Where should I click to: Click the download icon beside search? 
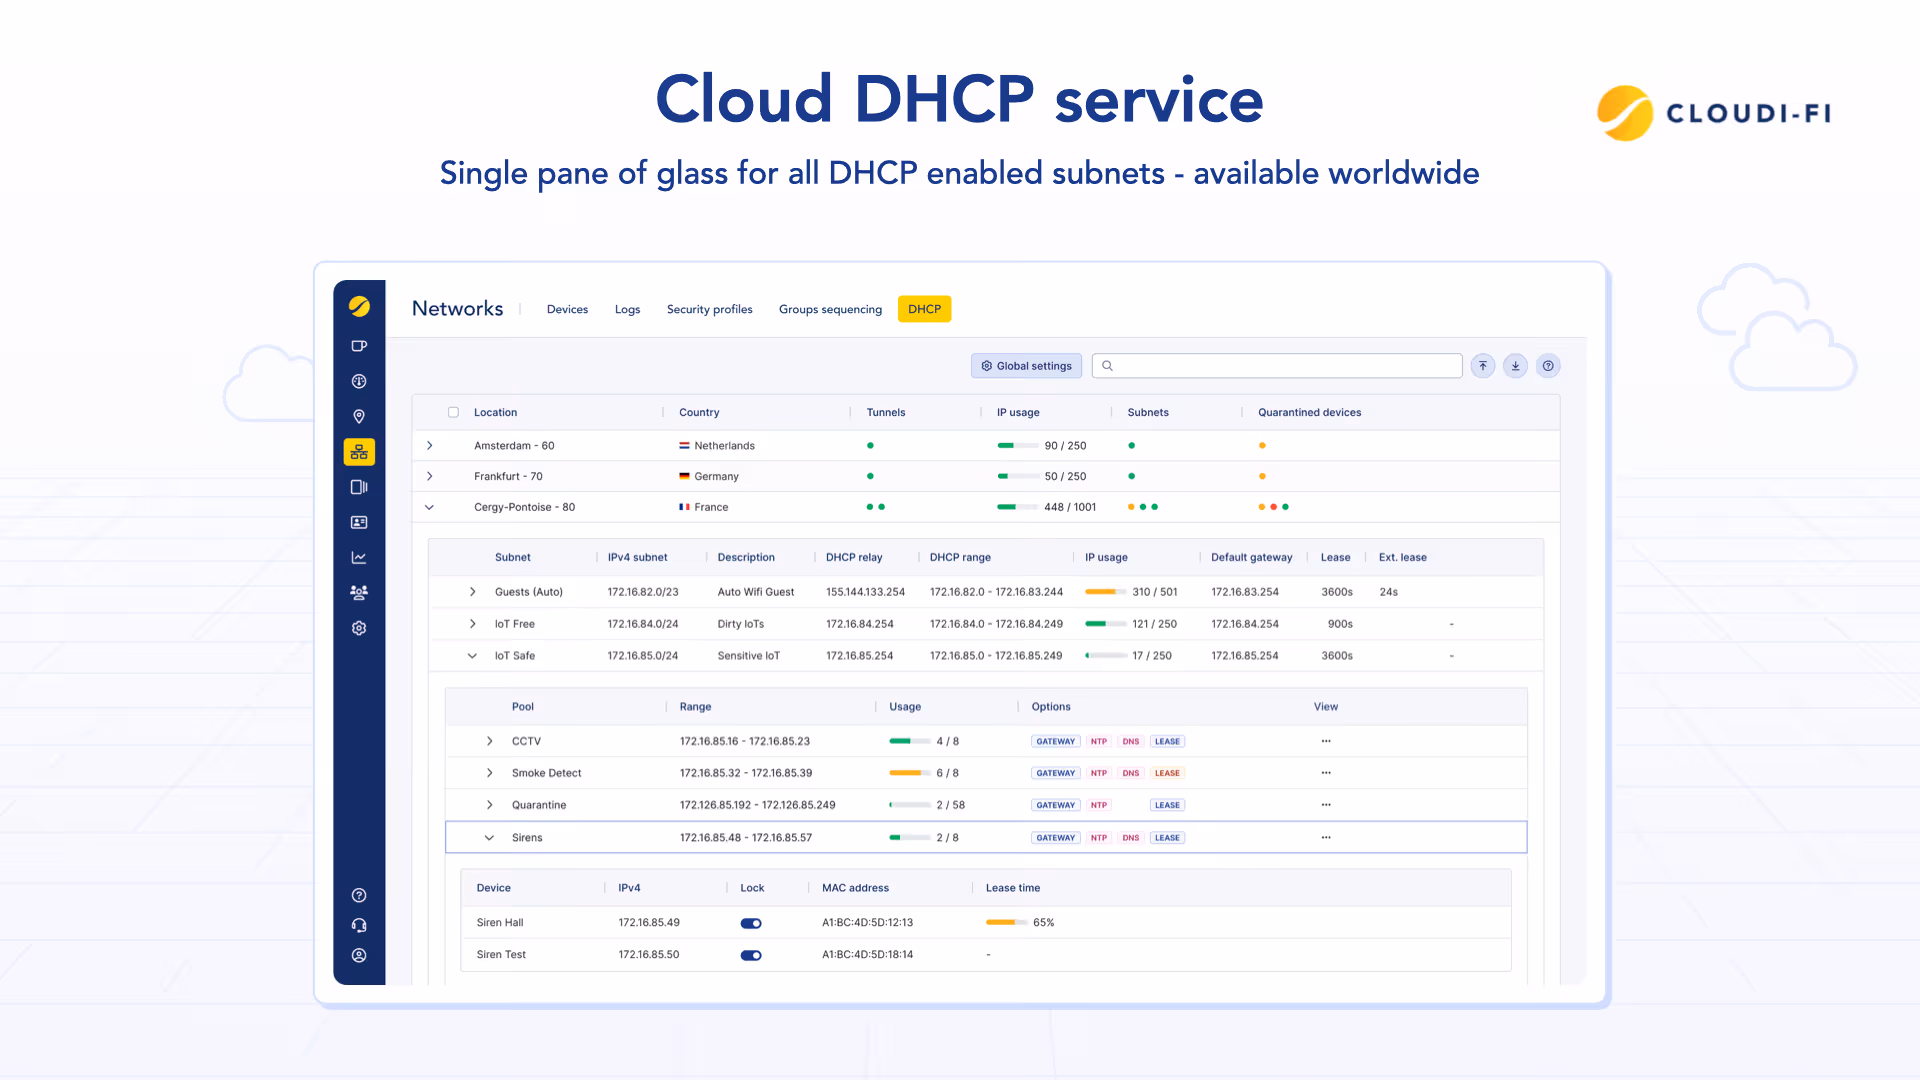[x=1515, y=366]
